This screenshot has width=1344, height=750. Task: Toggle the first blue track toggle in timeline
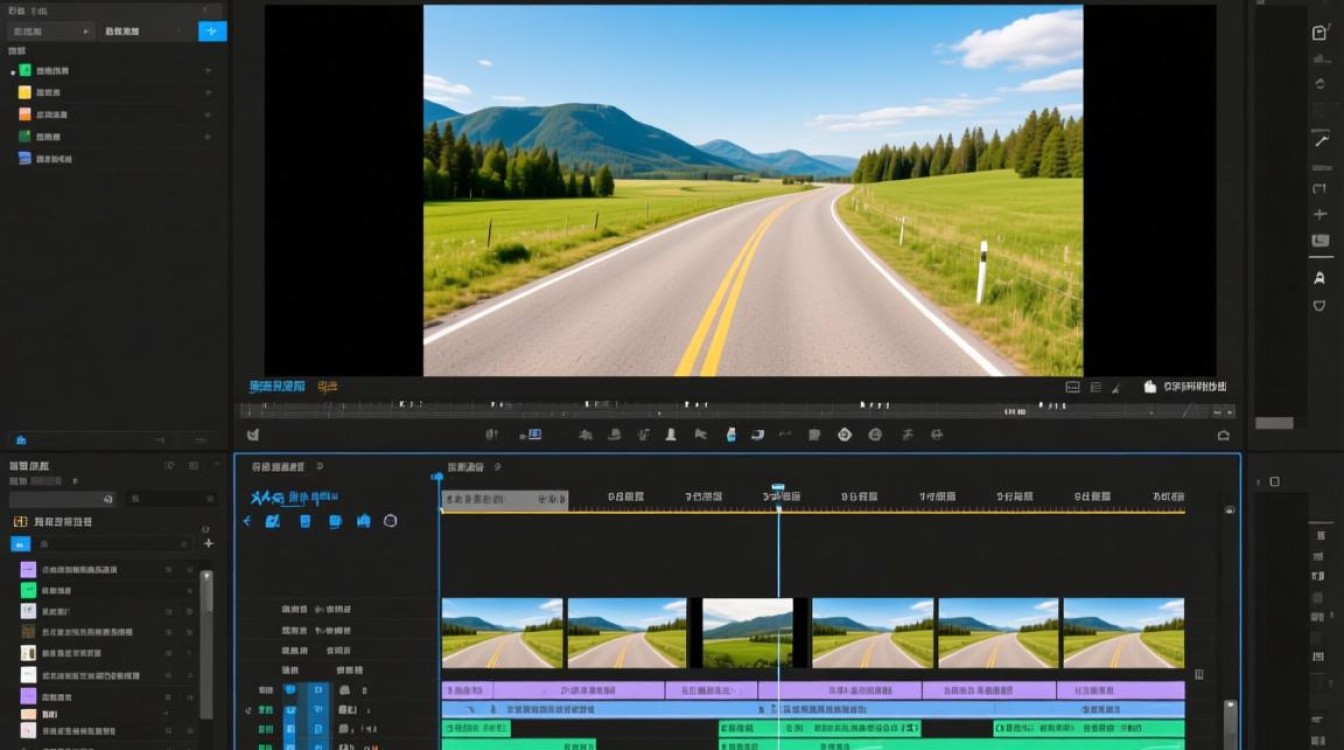(x=291, y=690)
